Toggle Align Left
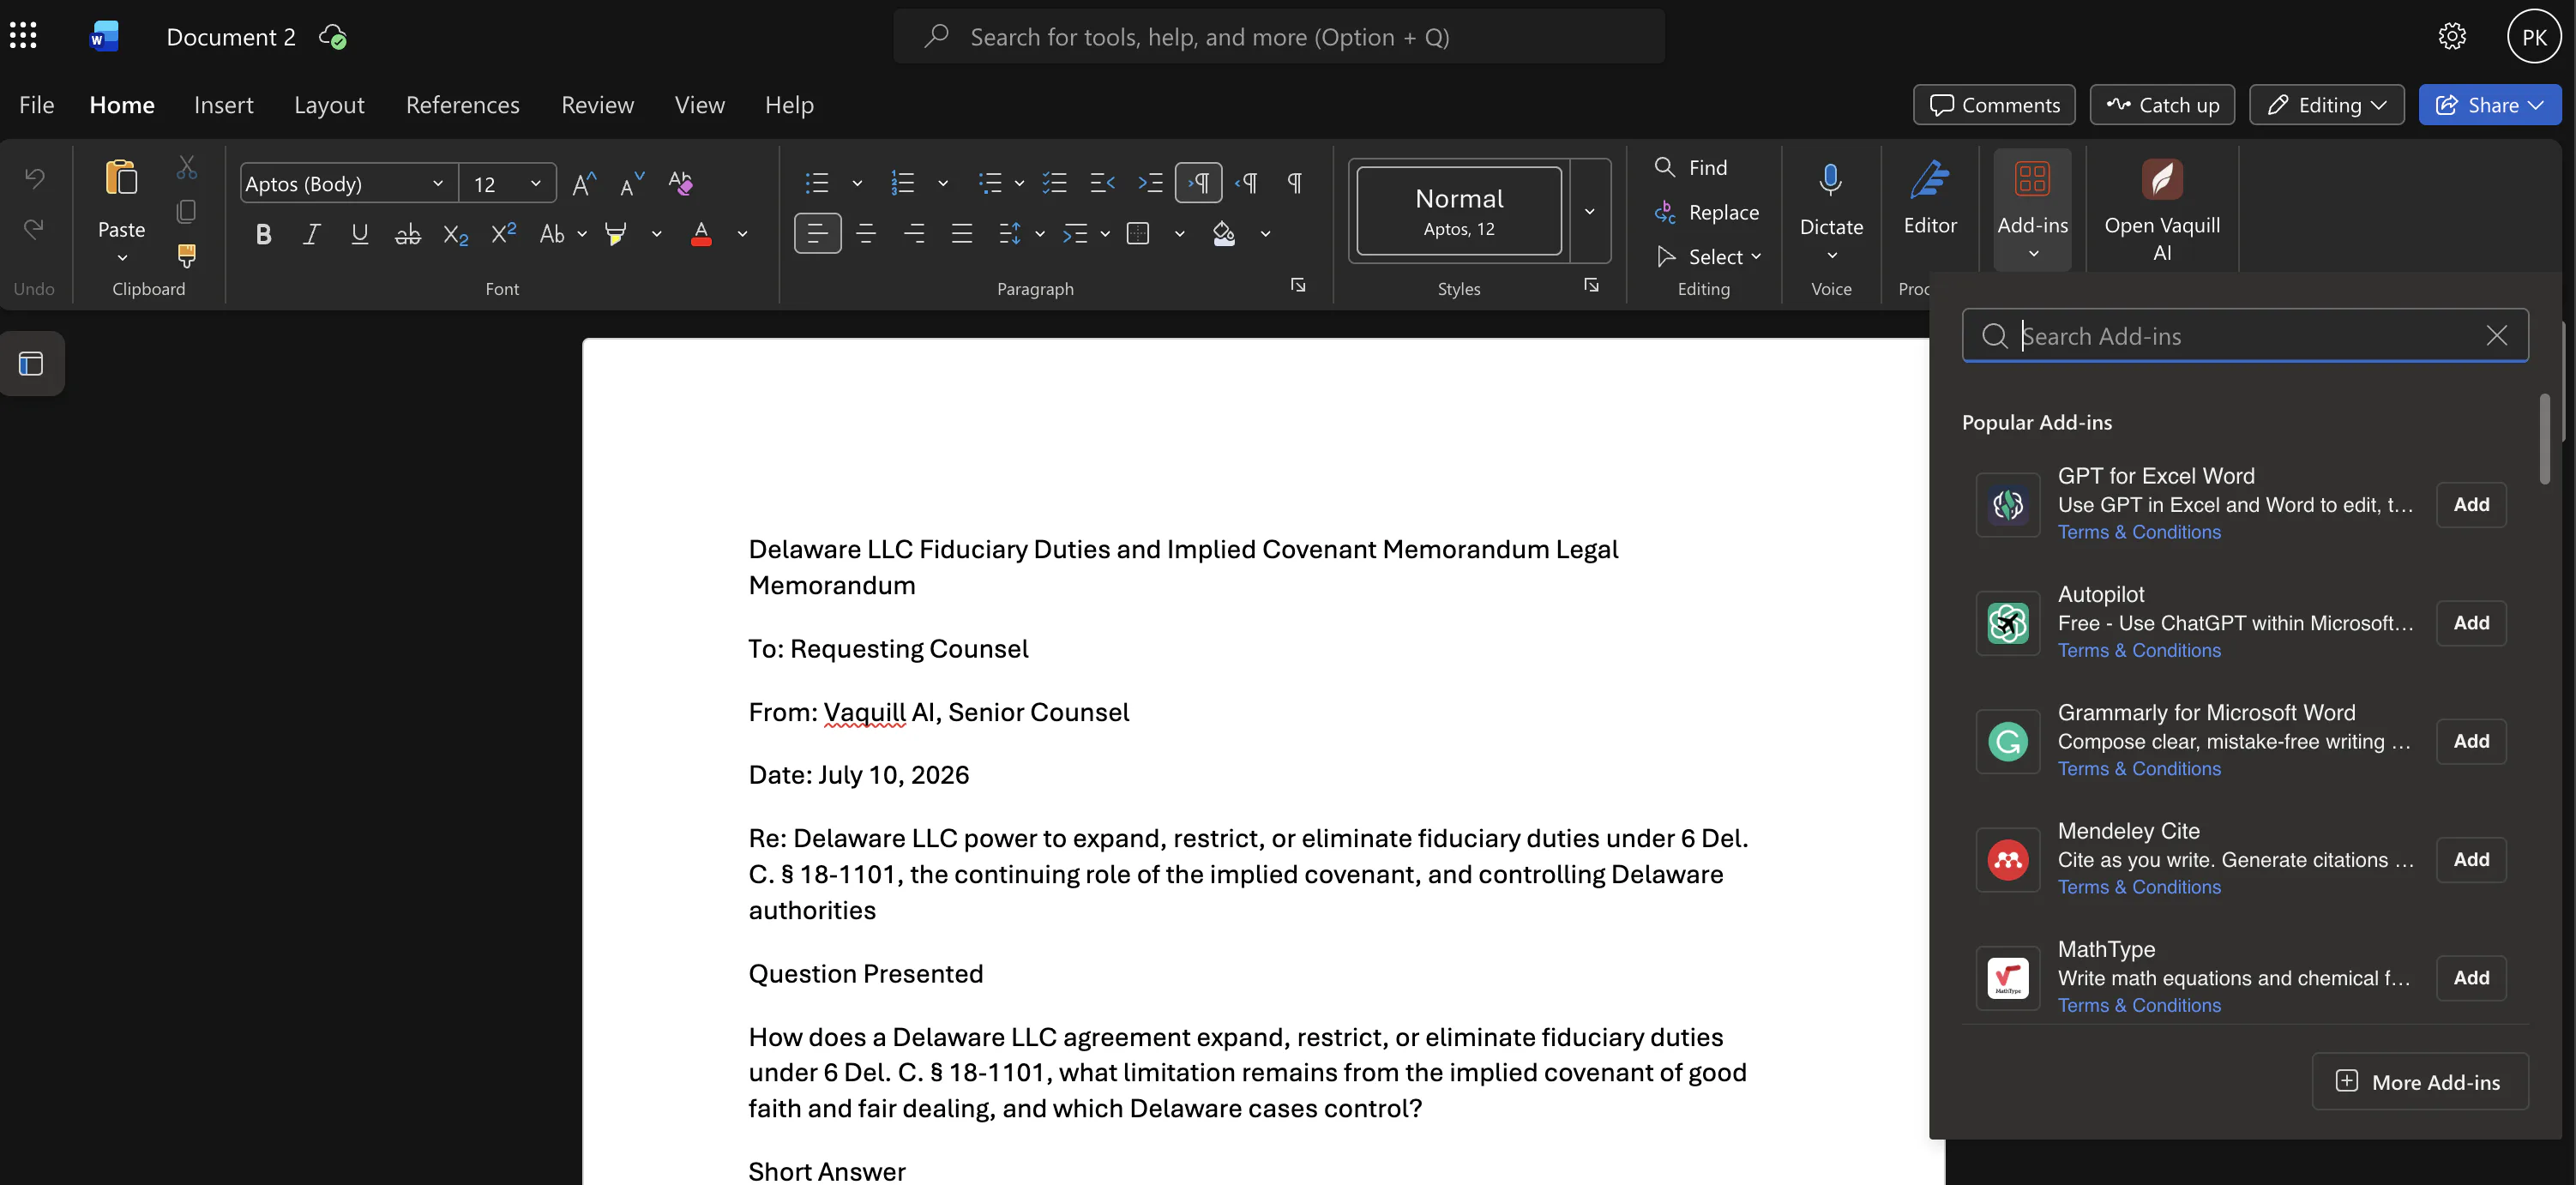This screenshot has height=1185, width=2576. pos(818,234)
